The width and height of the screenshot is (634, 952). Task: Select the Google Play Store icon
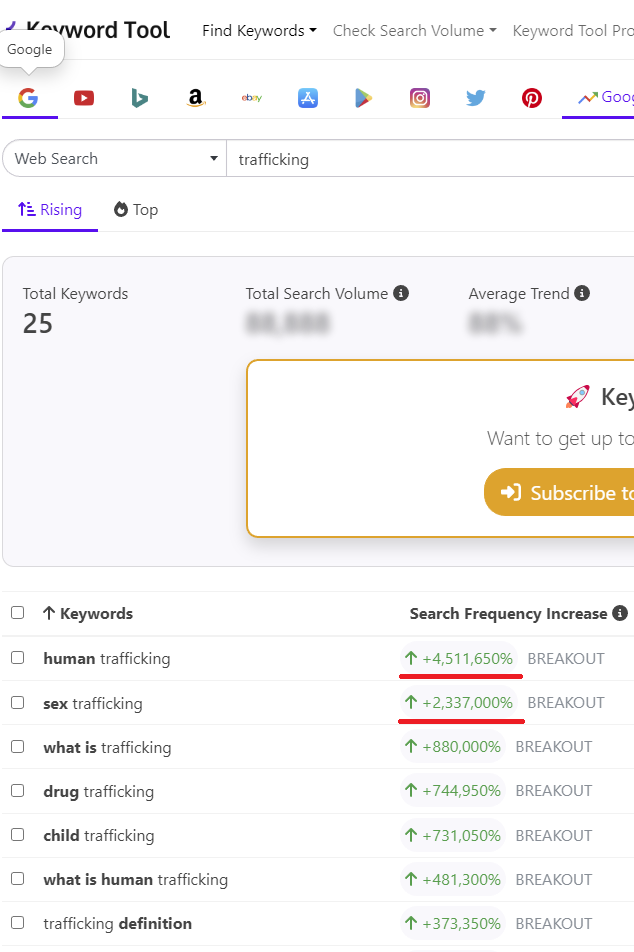(x=363, y=98)
